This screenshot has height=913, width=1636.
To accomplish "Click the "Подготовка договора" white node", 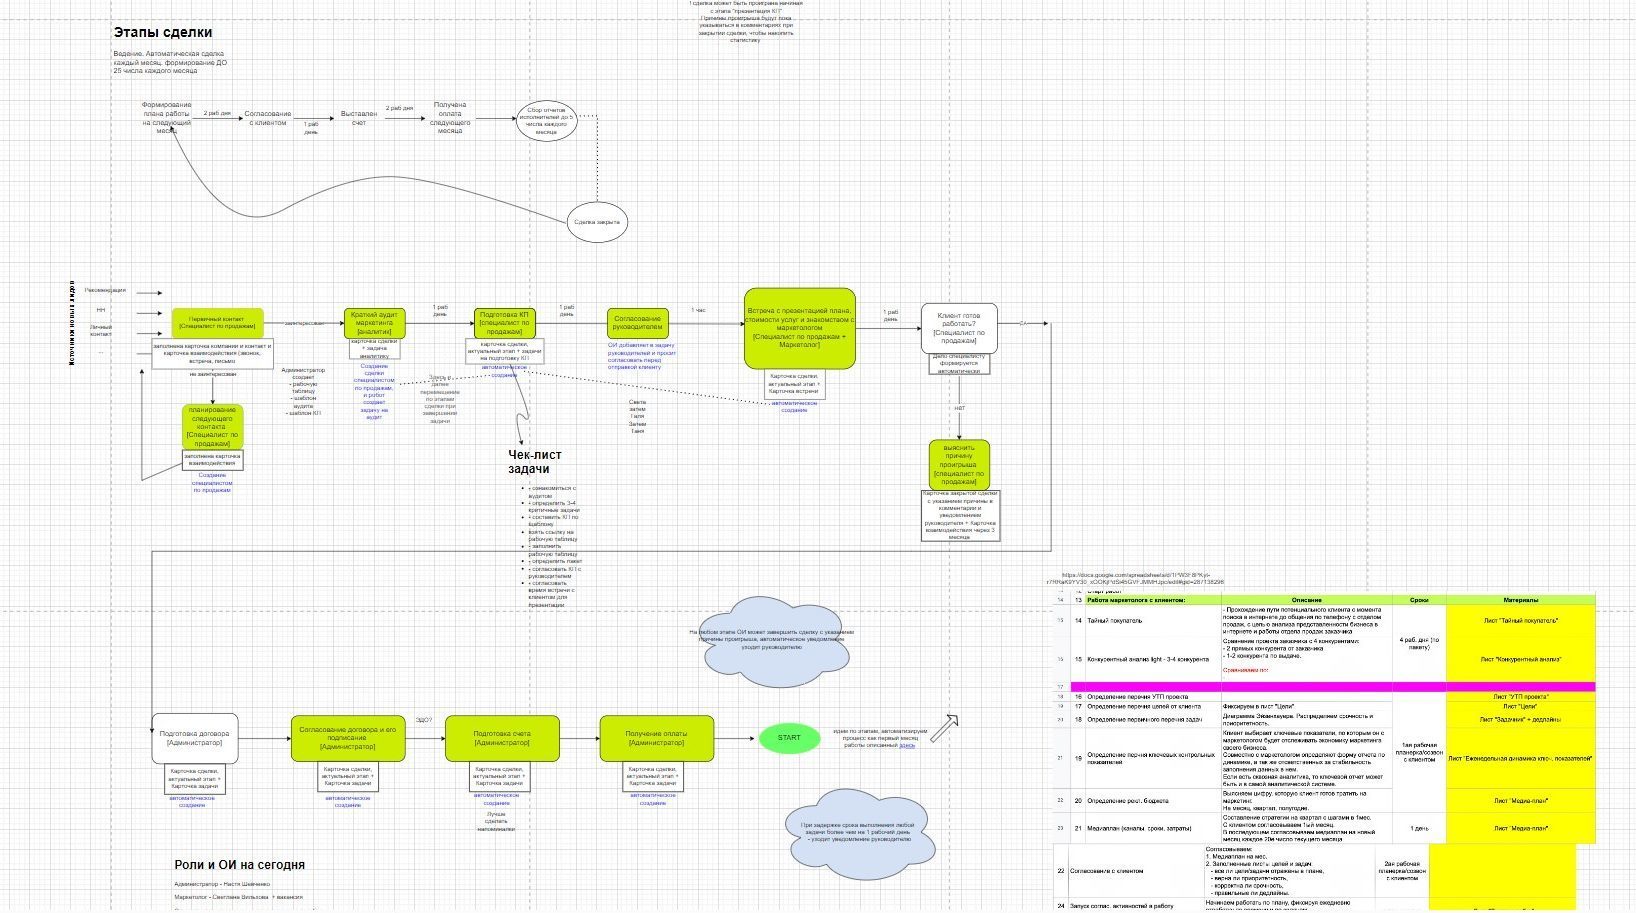I will 194,739.
